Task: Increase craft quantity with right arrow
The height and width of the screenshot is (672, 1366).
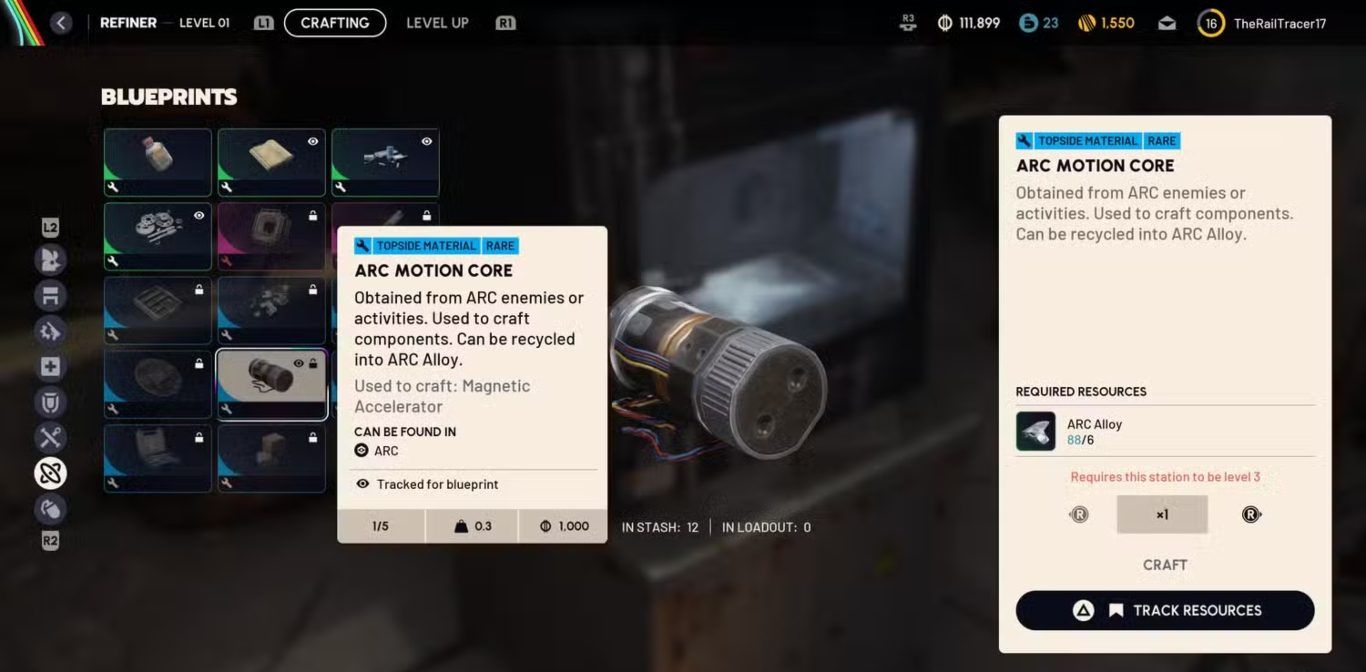Action: click(x=1251, y=515)
